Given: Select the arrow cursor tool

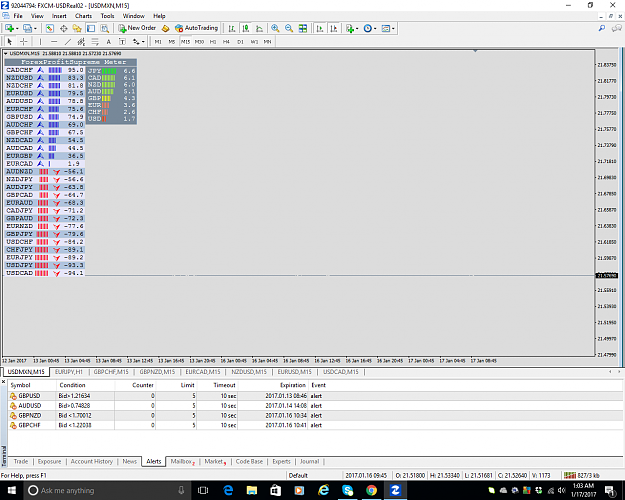Looking at the screenshot, I should click(10, 41).
